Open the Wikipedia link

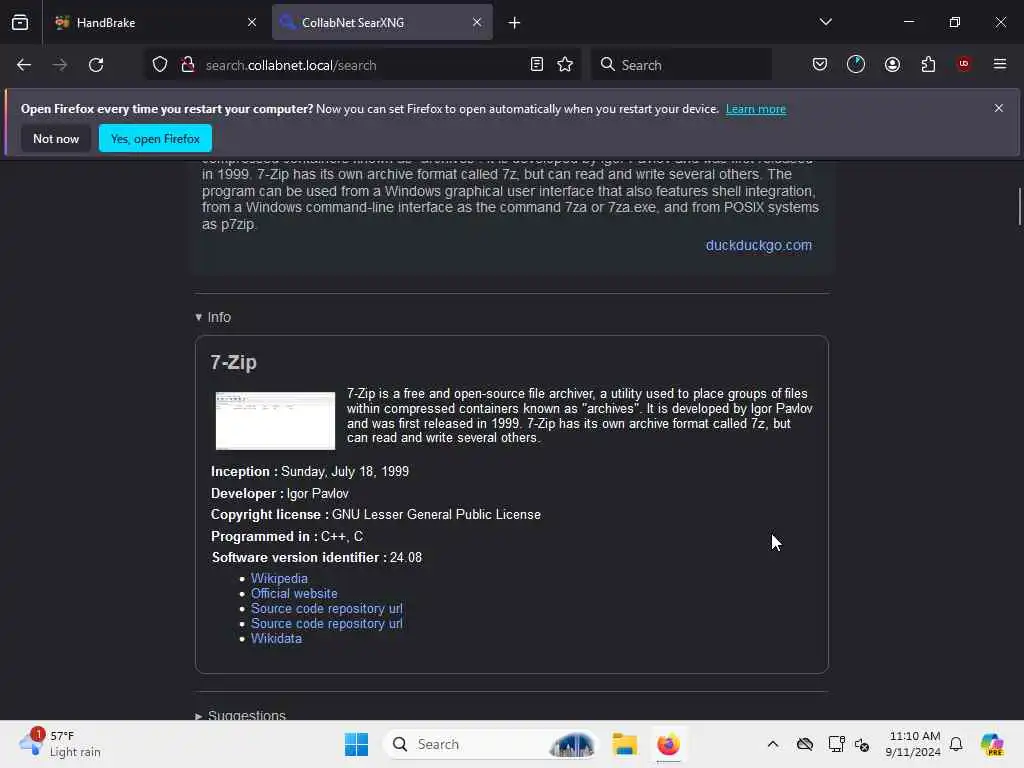click(x=279, y=578)
